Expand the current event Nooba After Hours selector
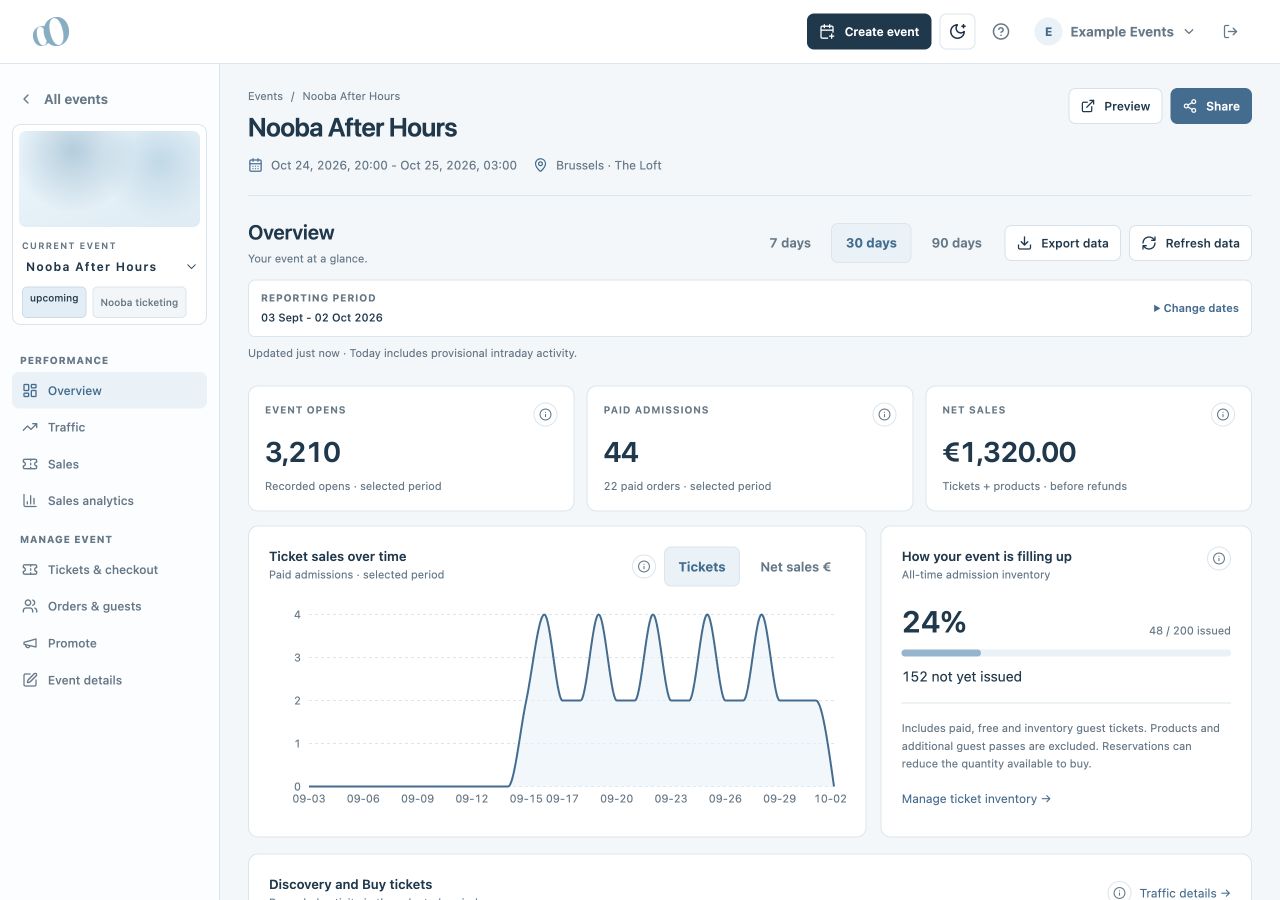 click(x=110, y=267)
